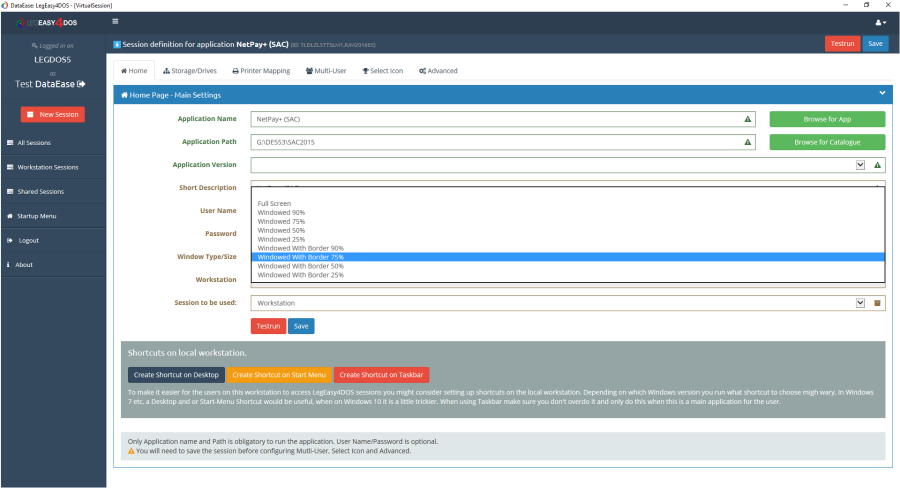The height and width of the screenshot is (488, 900).
Task: Click the logout arrow beside Test DataEase
Action: click(x=81, y=84)
